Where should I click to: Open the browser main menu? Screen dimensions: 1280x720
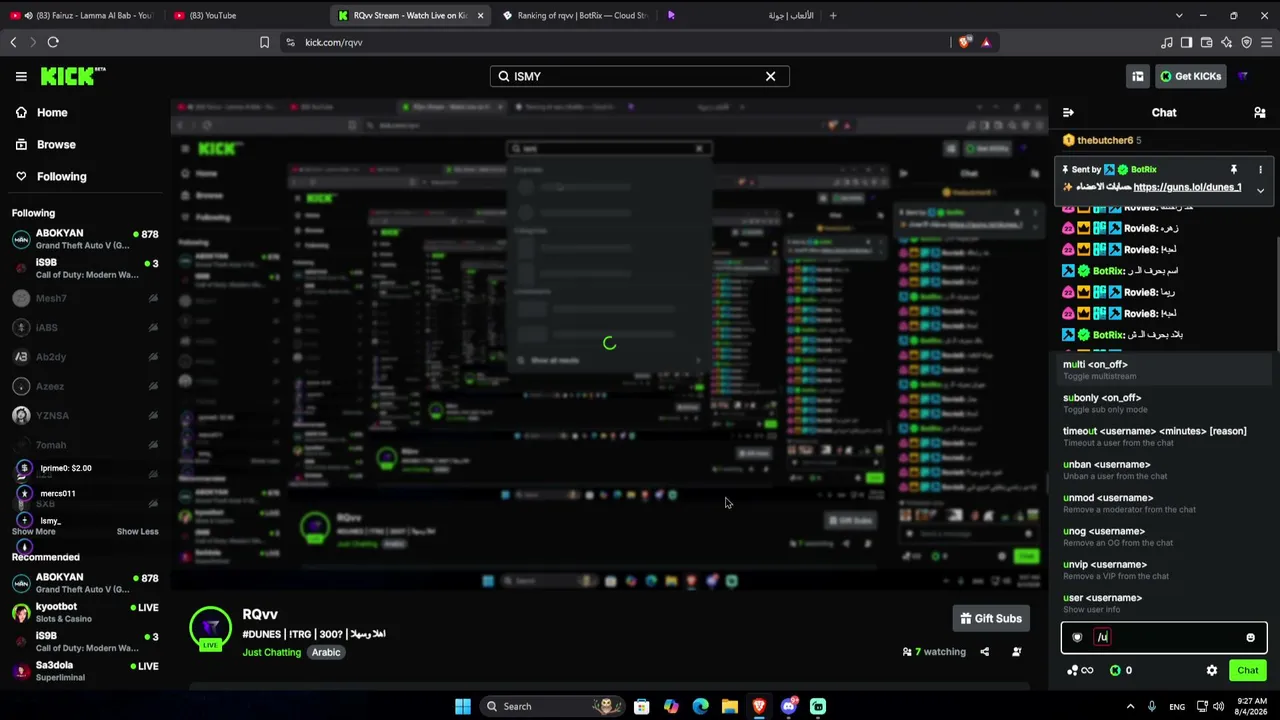[1266, 42]
